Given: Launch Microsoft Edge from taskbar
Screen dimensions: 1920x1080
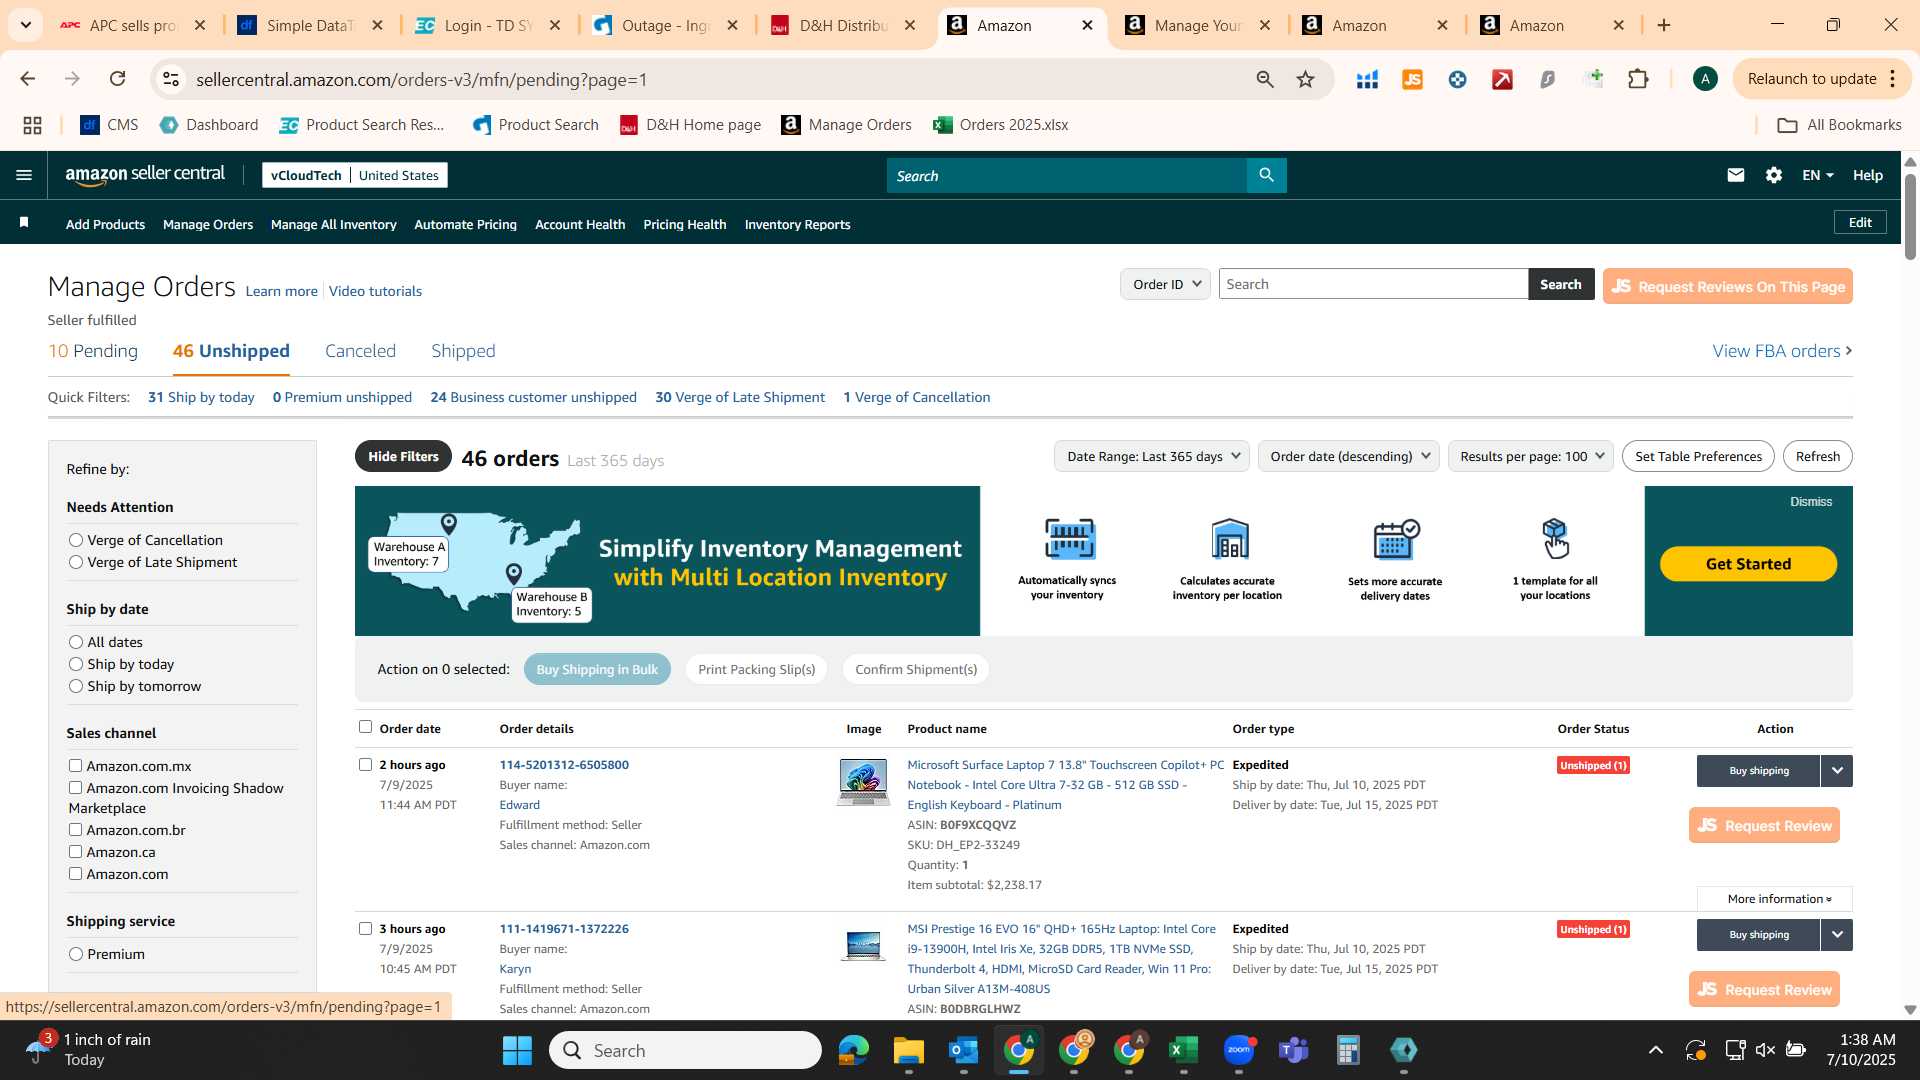Looking at the screenshot, I should [x=854, y=1050].
